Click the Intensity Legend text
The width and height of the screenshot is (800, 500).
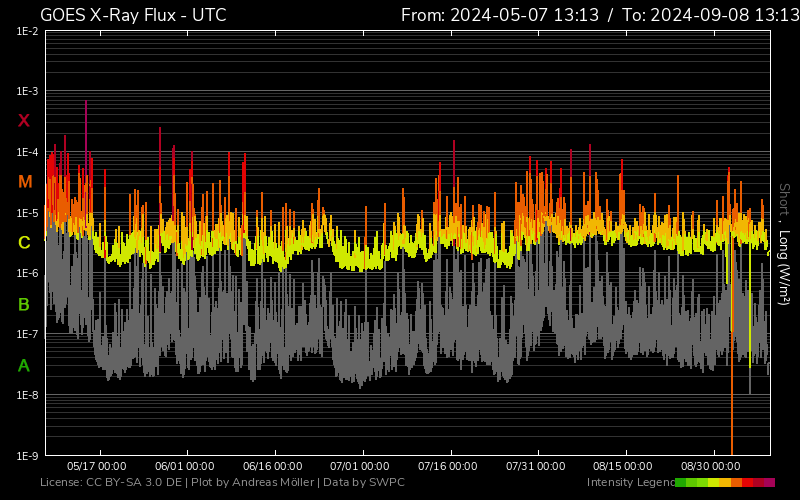tap(629, 483)
